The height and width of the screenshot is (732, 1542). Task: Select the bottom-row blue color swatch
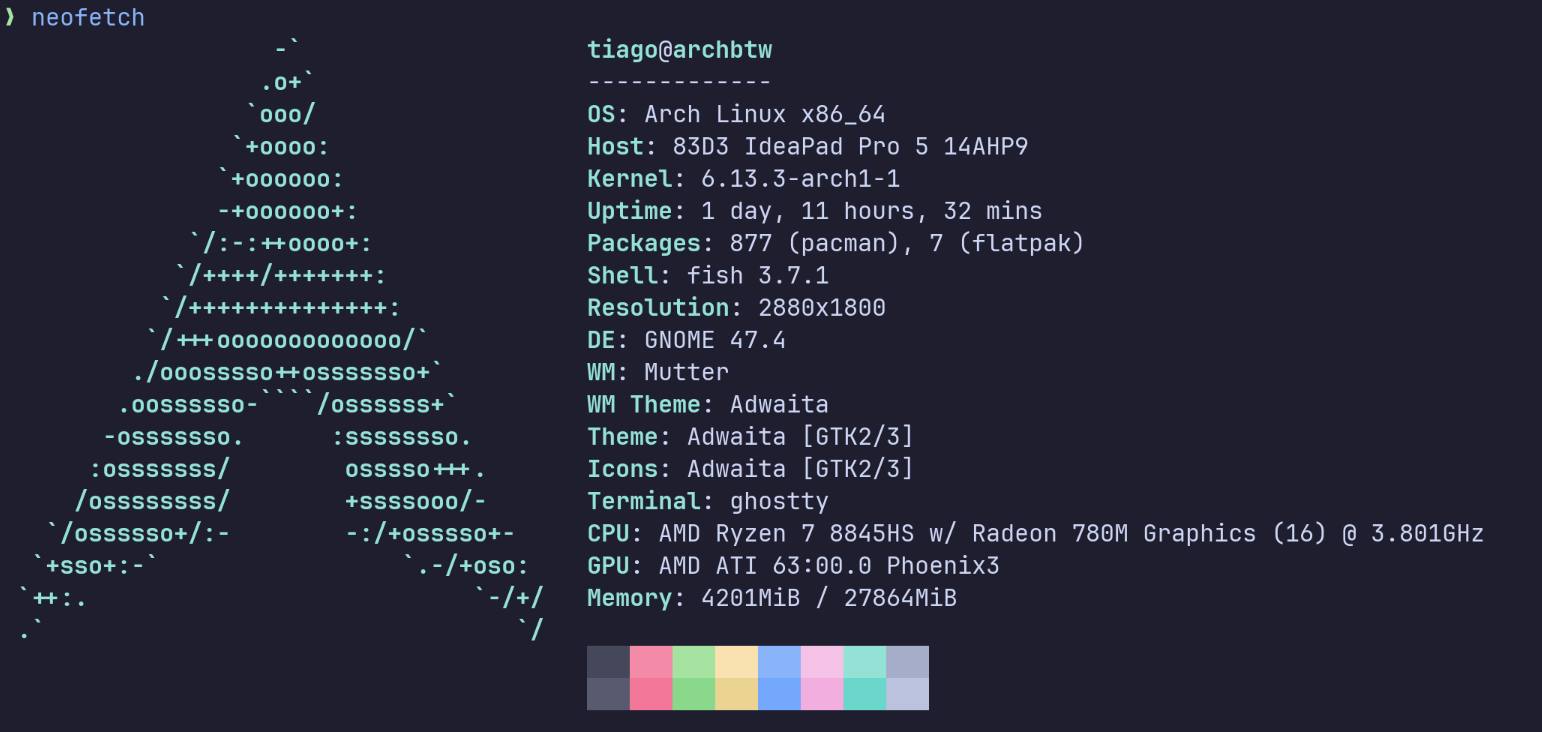pos(779,694)
